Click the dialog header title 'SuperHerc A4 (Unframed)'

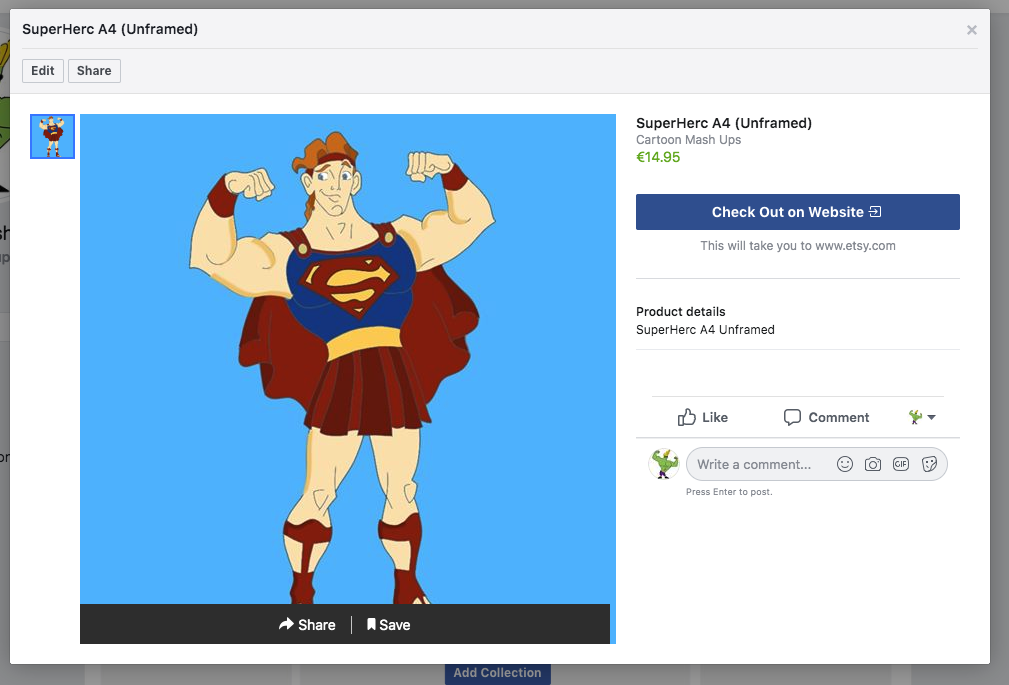tap(110, 29)
